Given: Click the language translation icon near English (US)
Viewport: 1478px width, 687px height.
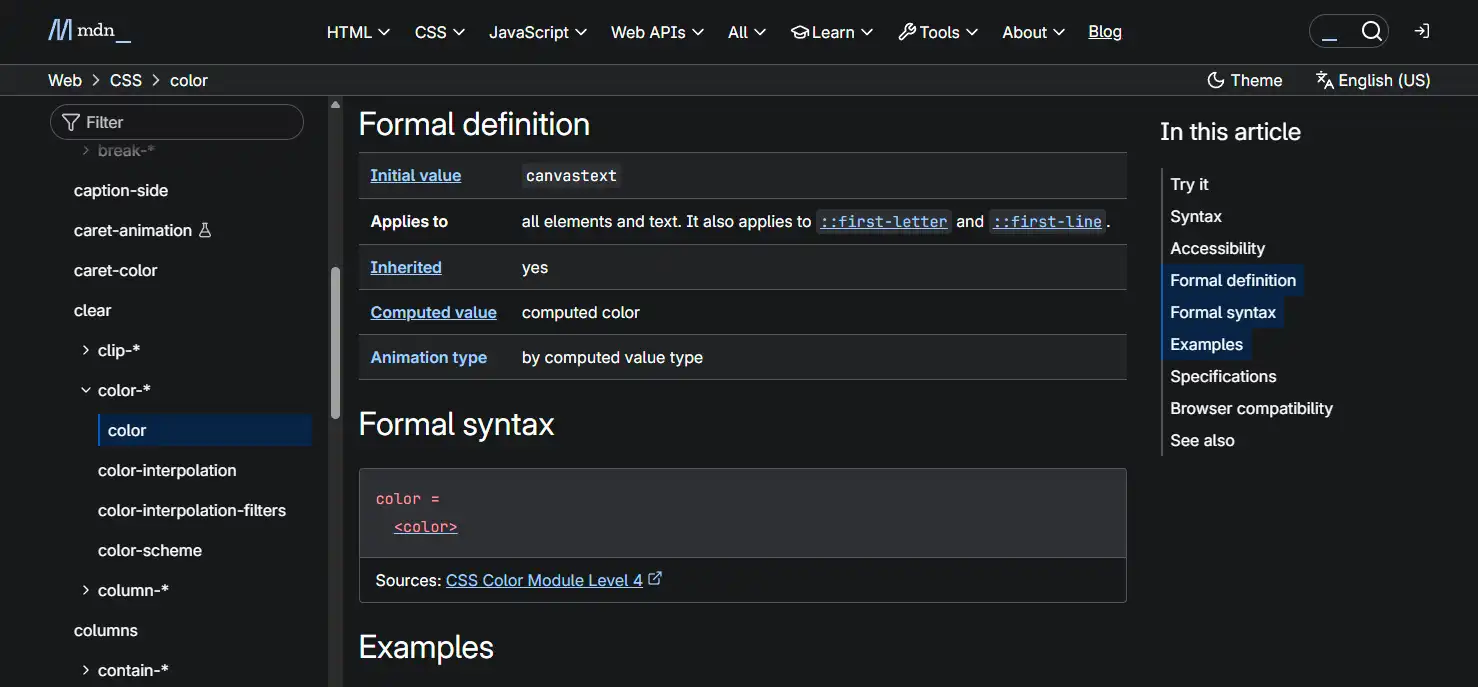Looking at the screenshot, I should click(1324, 79).
